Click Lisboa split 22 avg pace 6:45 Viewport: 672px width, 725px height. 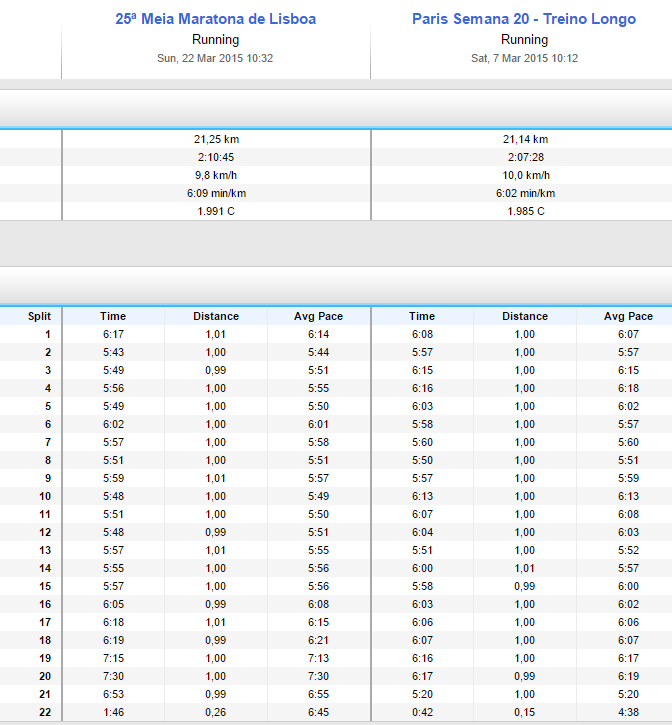coord(319,712)
